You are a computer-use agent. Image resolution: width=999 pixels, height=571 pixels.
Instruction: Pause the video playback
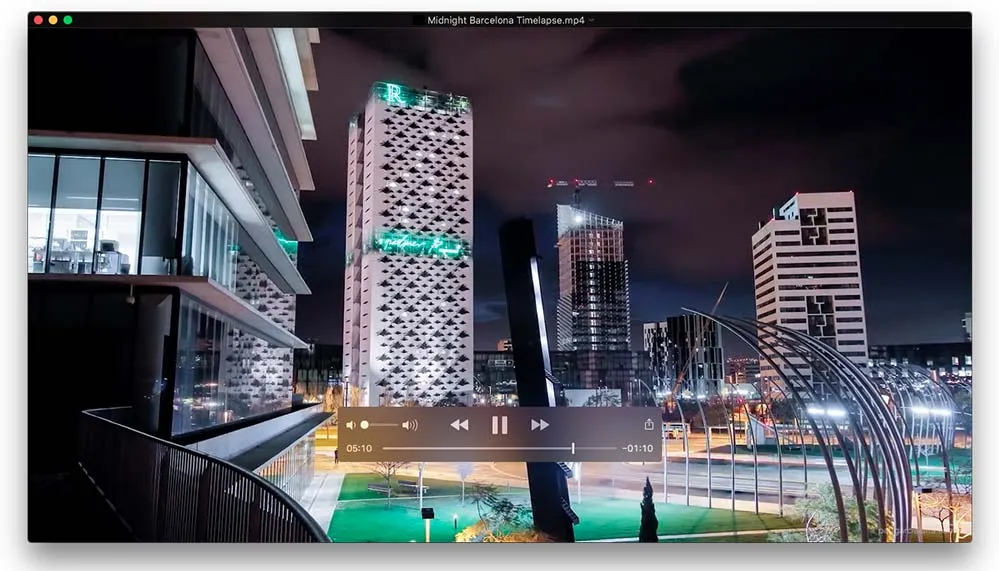coord(500,425)
